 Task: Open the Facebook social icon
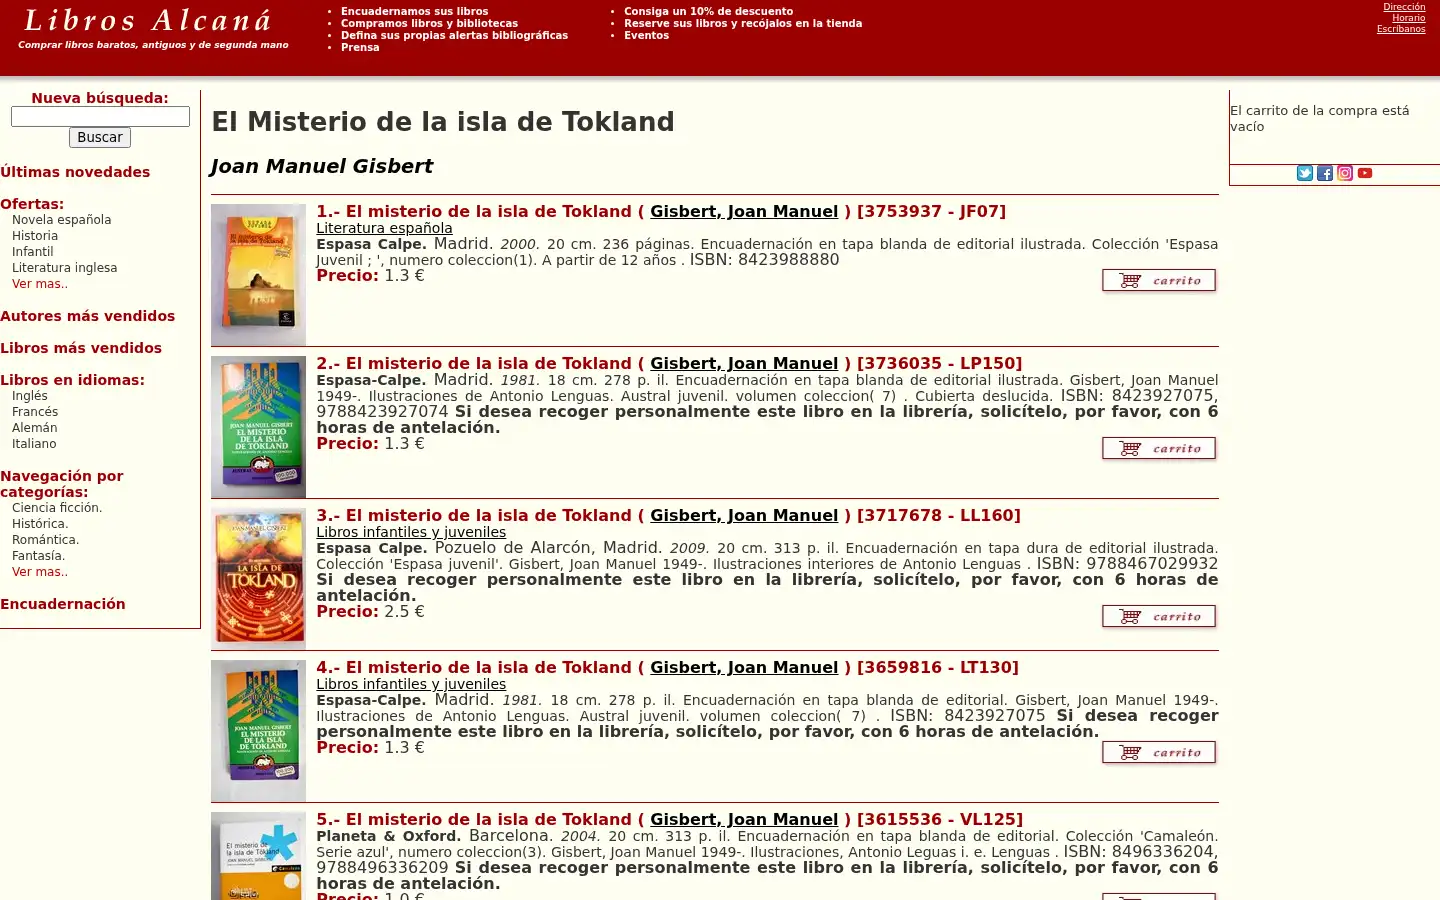click(x=1325, y=173)
